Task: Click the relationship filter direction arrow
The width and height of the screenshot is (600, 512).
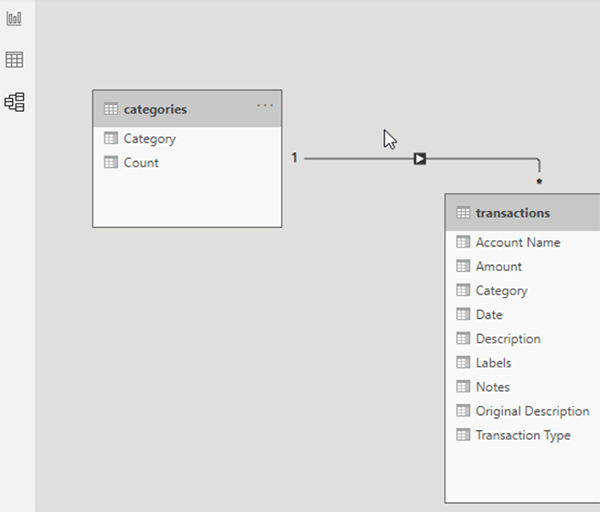Action: (420, 158)
